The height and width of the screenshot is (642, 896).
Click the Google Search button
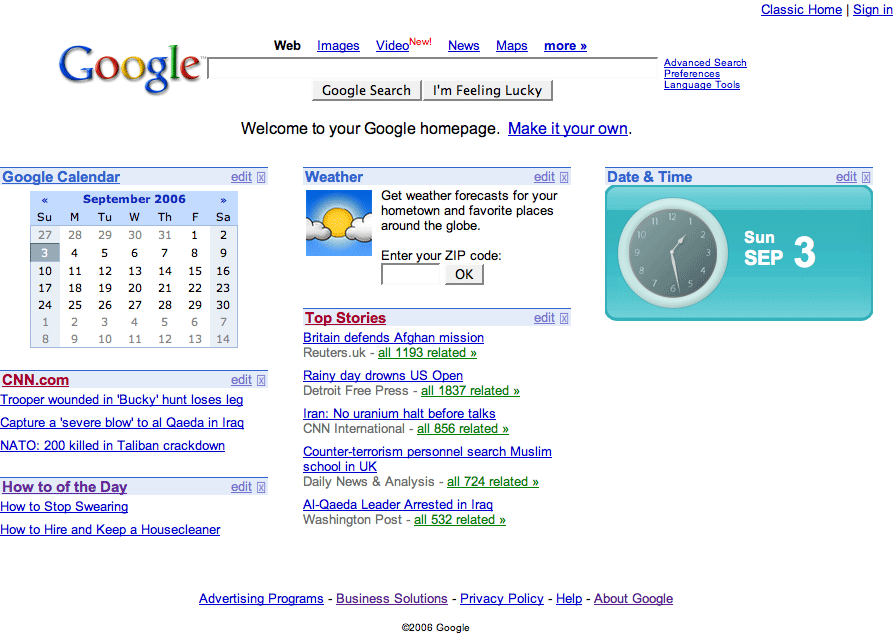point(366,90)
